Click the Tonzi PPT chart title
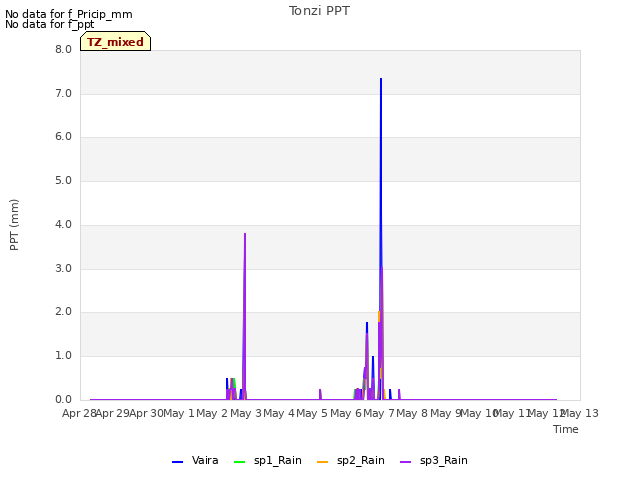 (x=319, y=11)
